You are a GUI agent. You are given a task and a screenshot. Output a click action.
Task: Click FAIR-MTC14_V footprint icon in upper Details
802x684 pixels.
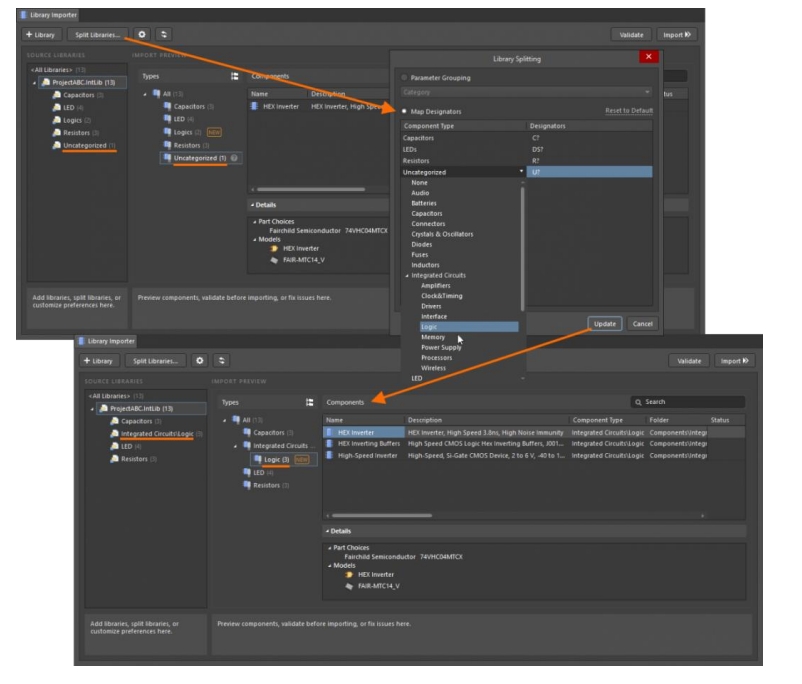point(274,260)
